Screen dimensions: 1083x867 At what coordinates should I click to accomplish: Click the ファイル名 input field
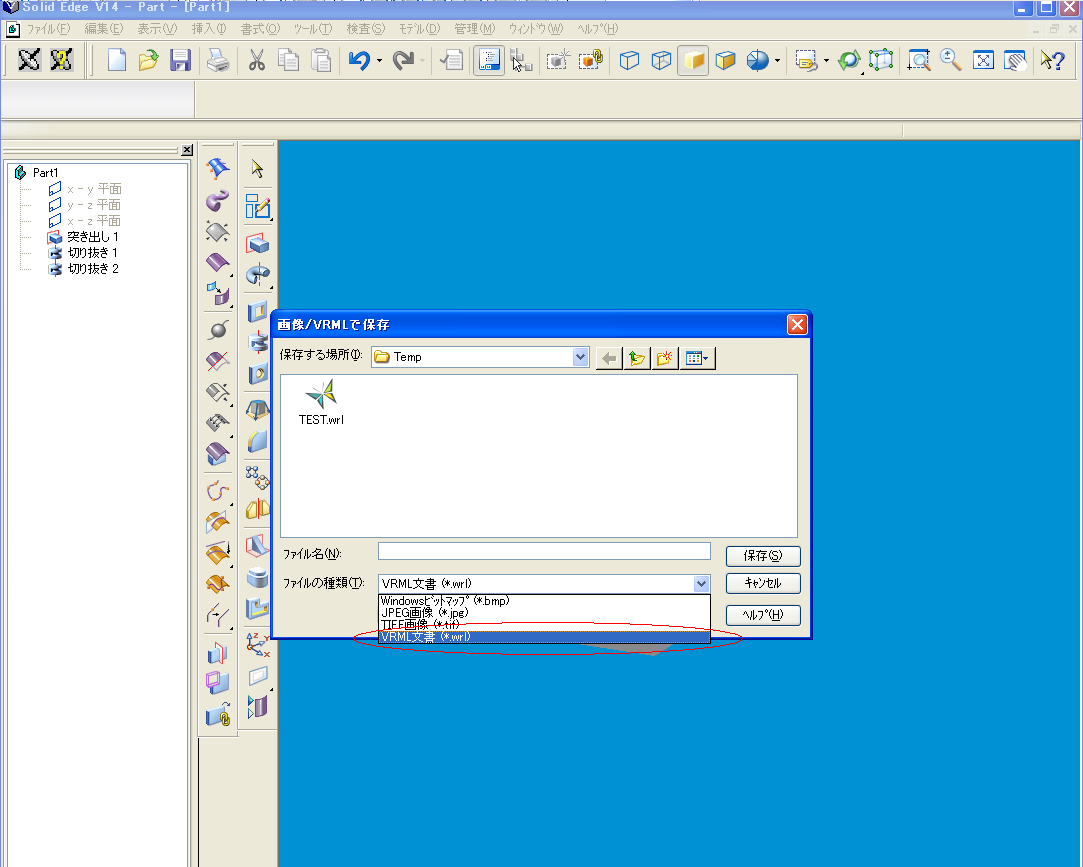pos(544,551)
